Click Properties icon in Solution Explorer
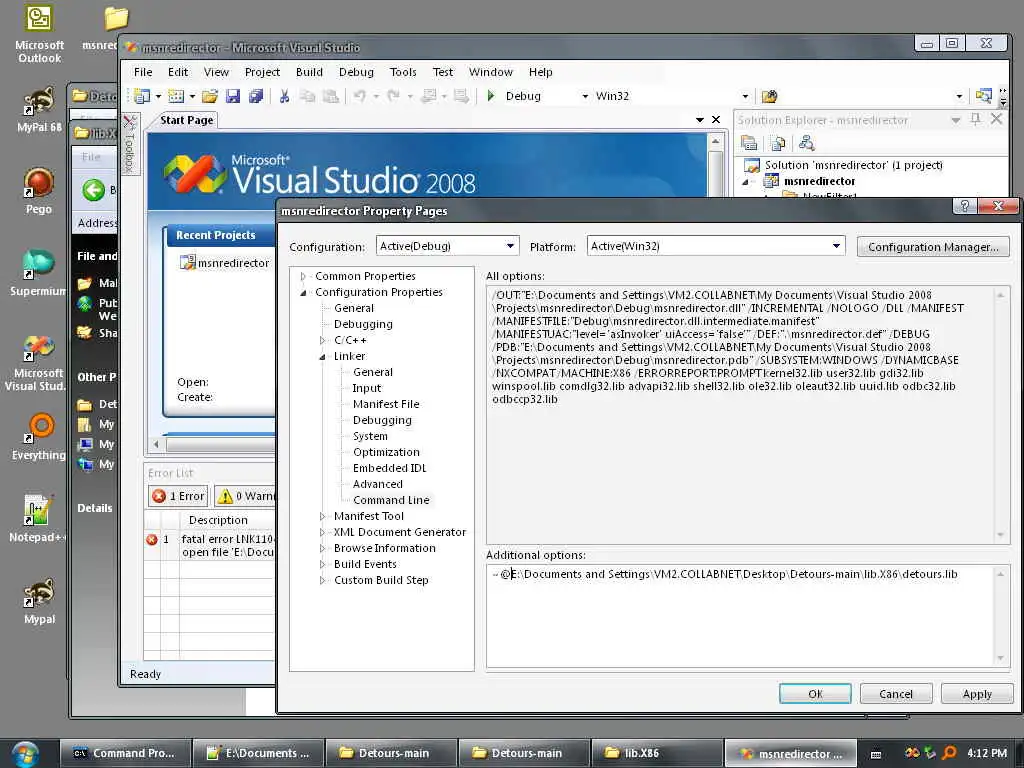This screenshot has width=1024, height=768. (749, 142)
